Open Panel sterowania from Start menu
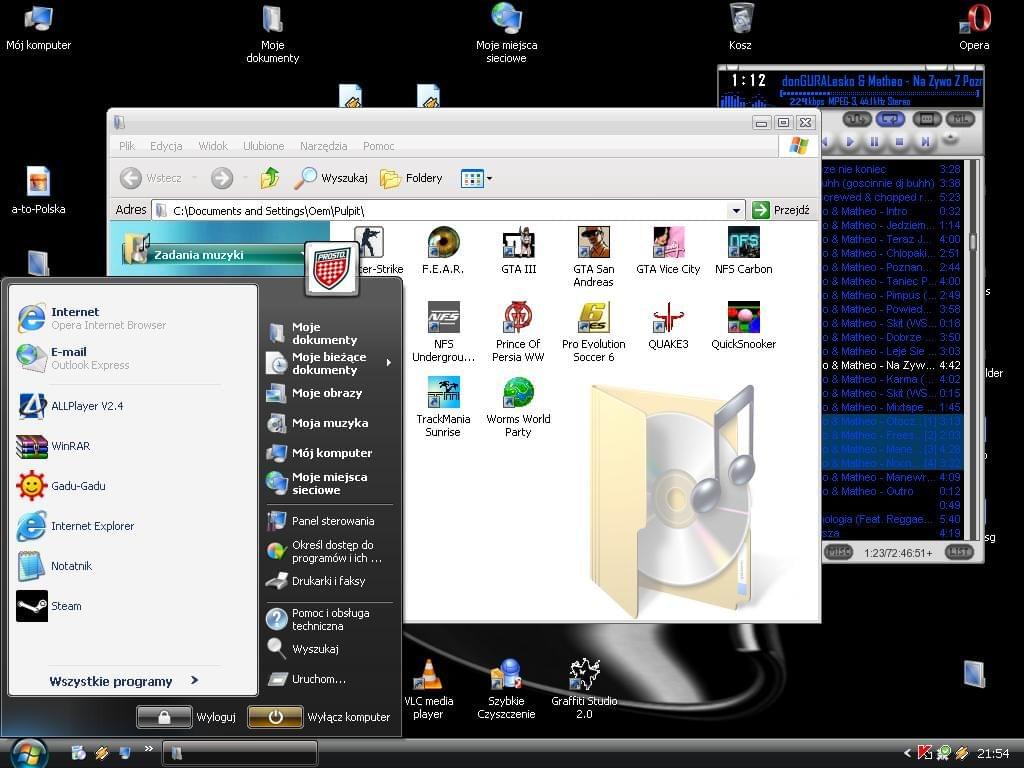The height and width of the screenshot is (768, 1024). pos(321,520)
